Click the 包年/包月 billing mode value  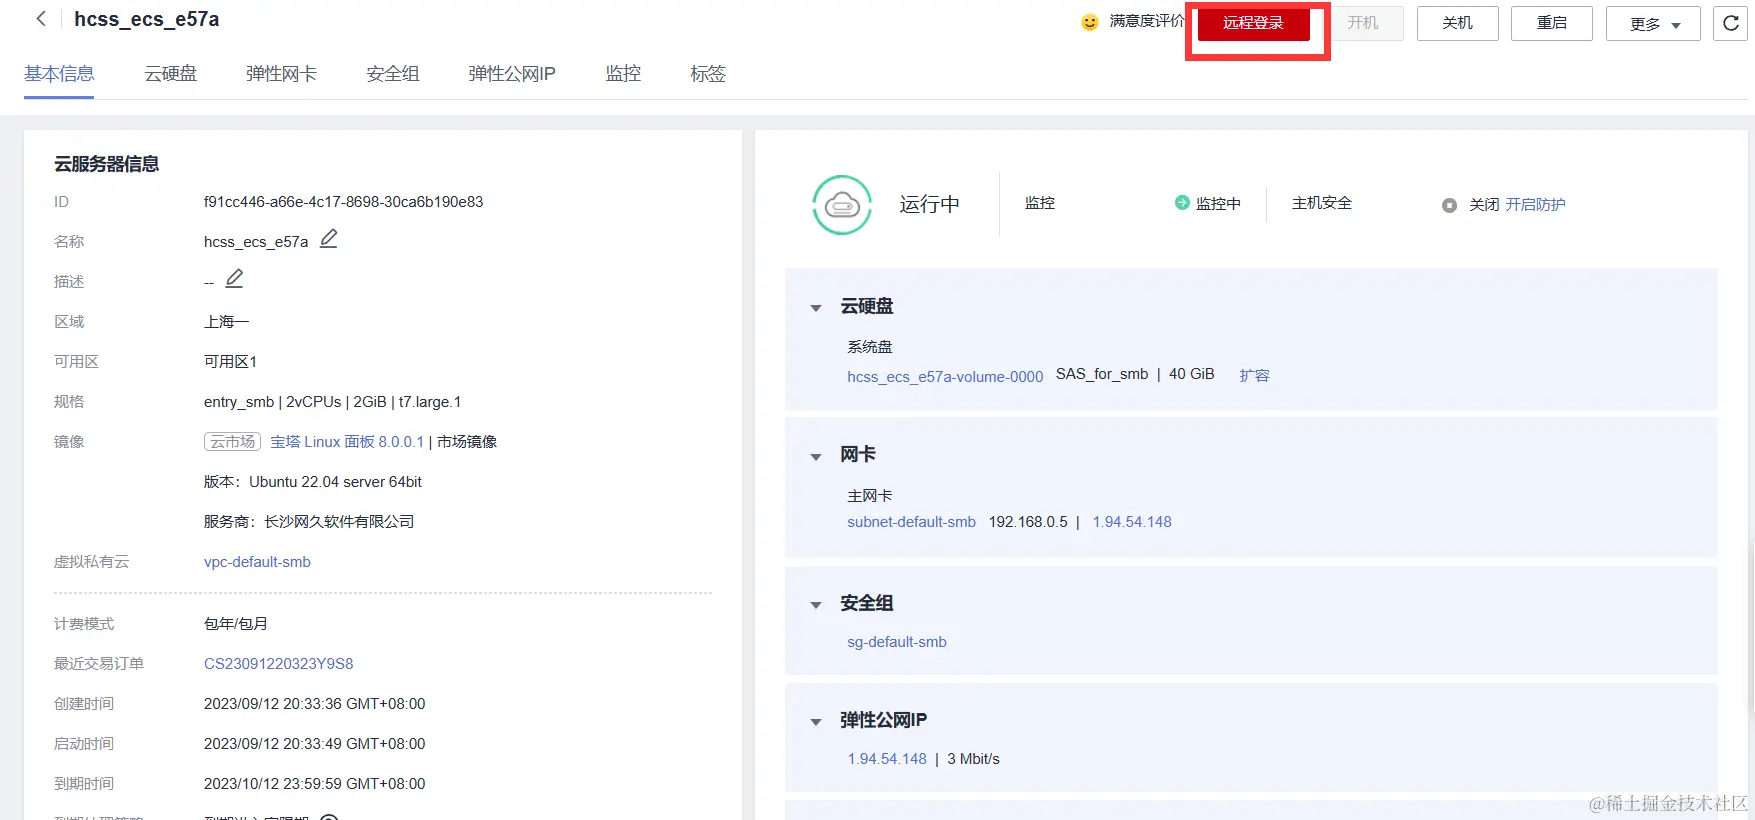click(x=236, y=624)
